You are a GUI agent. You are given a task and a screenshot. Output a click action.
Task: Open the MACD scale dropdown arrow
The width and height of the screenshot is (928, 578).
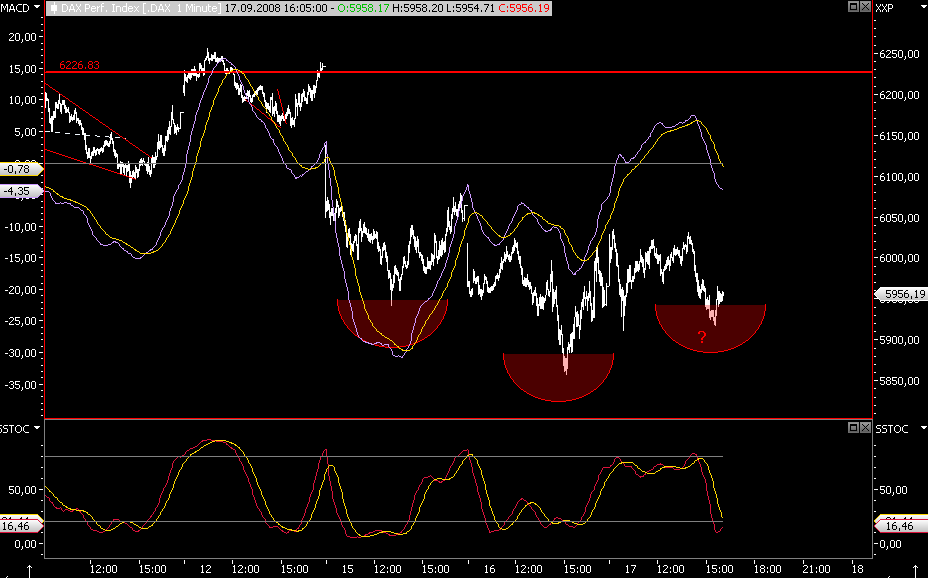[x=37, y=8]
